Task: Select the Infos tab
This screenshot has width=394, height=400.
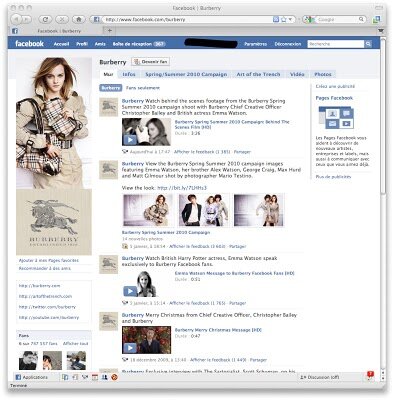Action: click(x=129, y=74)
